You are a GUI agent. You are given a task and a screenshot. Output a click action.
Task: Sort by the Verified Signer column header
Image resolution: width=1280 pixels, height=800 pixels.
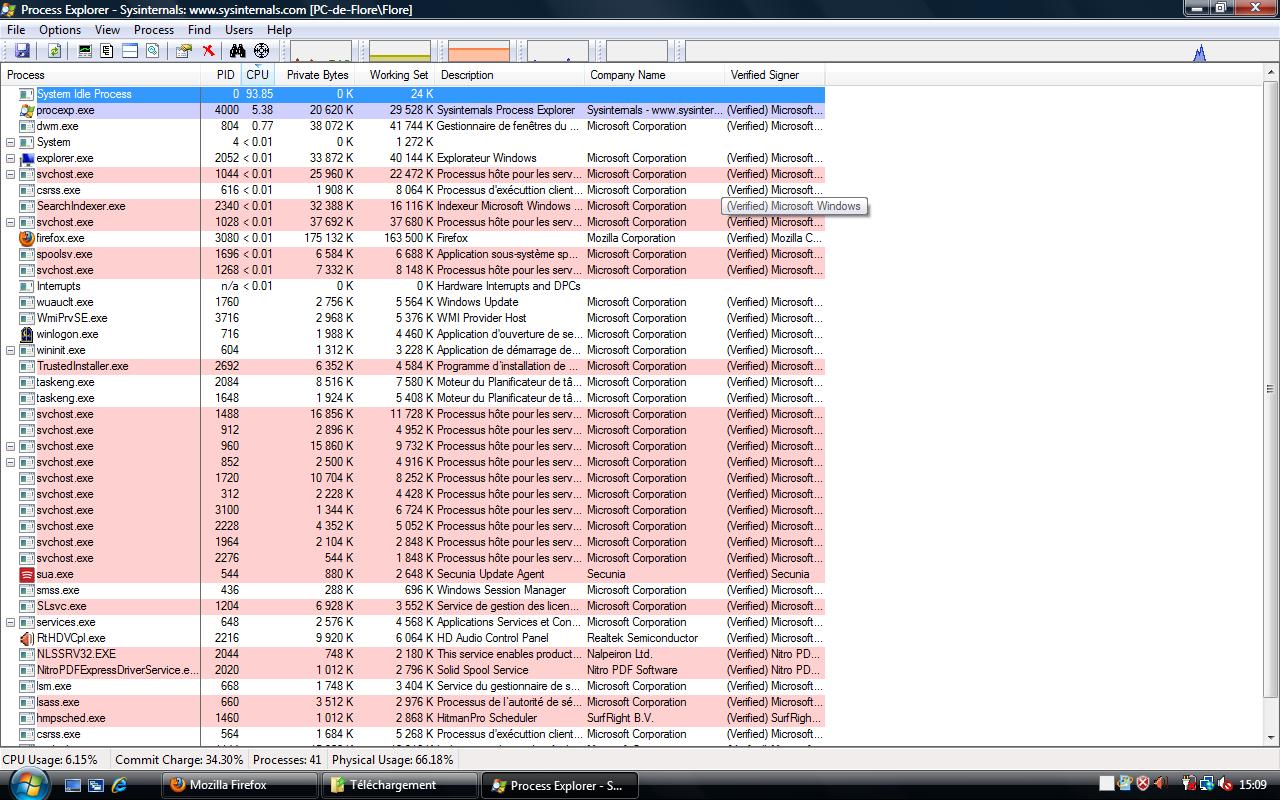pyautogui.click(x=775, y=75)
